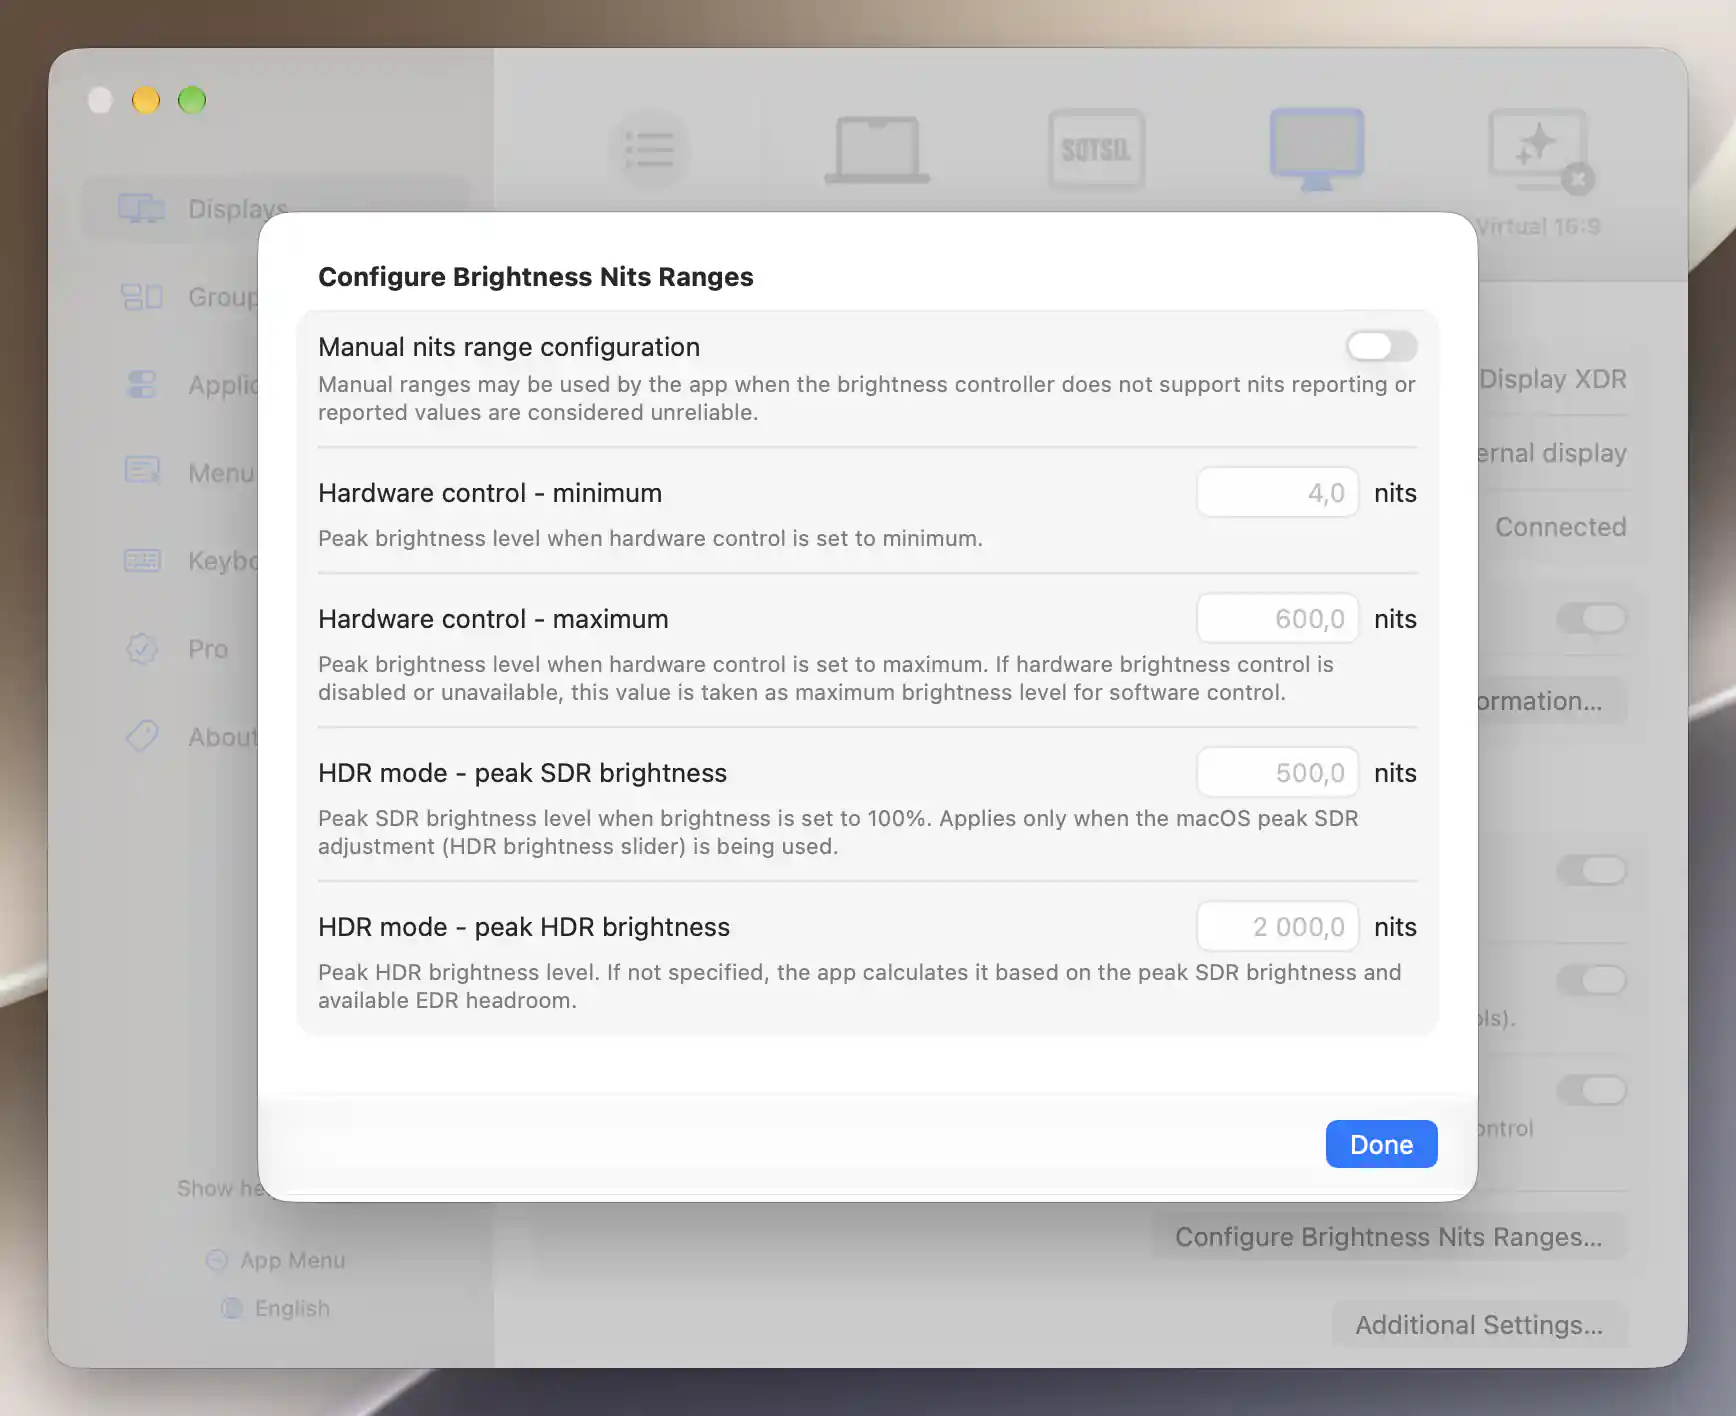This screenshot has height=1416, width=1736.
Task: Enable Manual nits range configuration switch
Action: pyautogui.click(x=1381, y=346)
